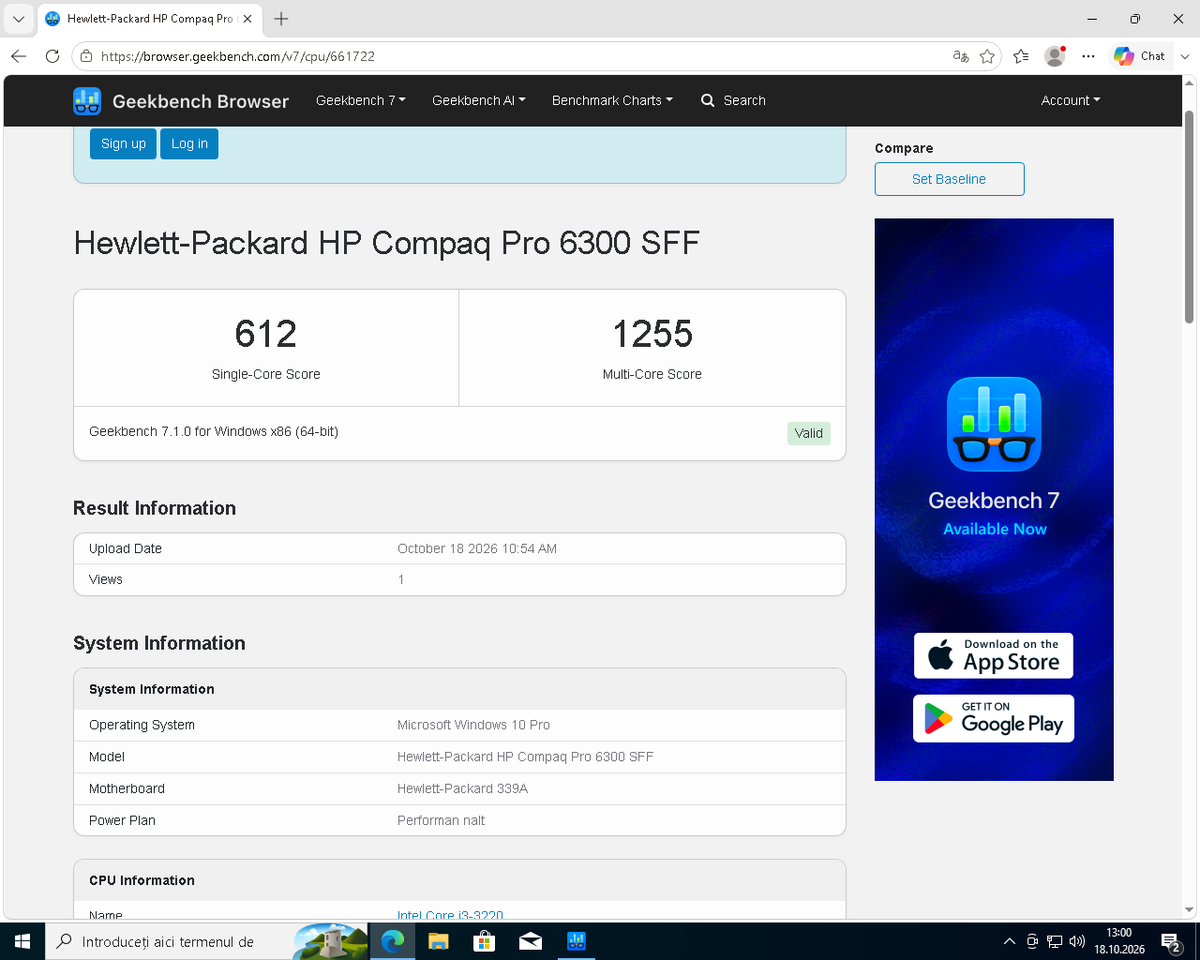The width and height of the screenshot is (1200, 960).
Task: Expand the Account dropdown menu
Action: pyautogui.click(x=1070, y=101)
